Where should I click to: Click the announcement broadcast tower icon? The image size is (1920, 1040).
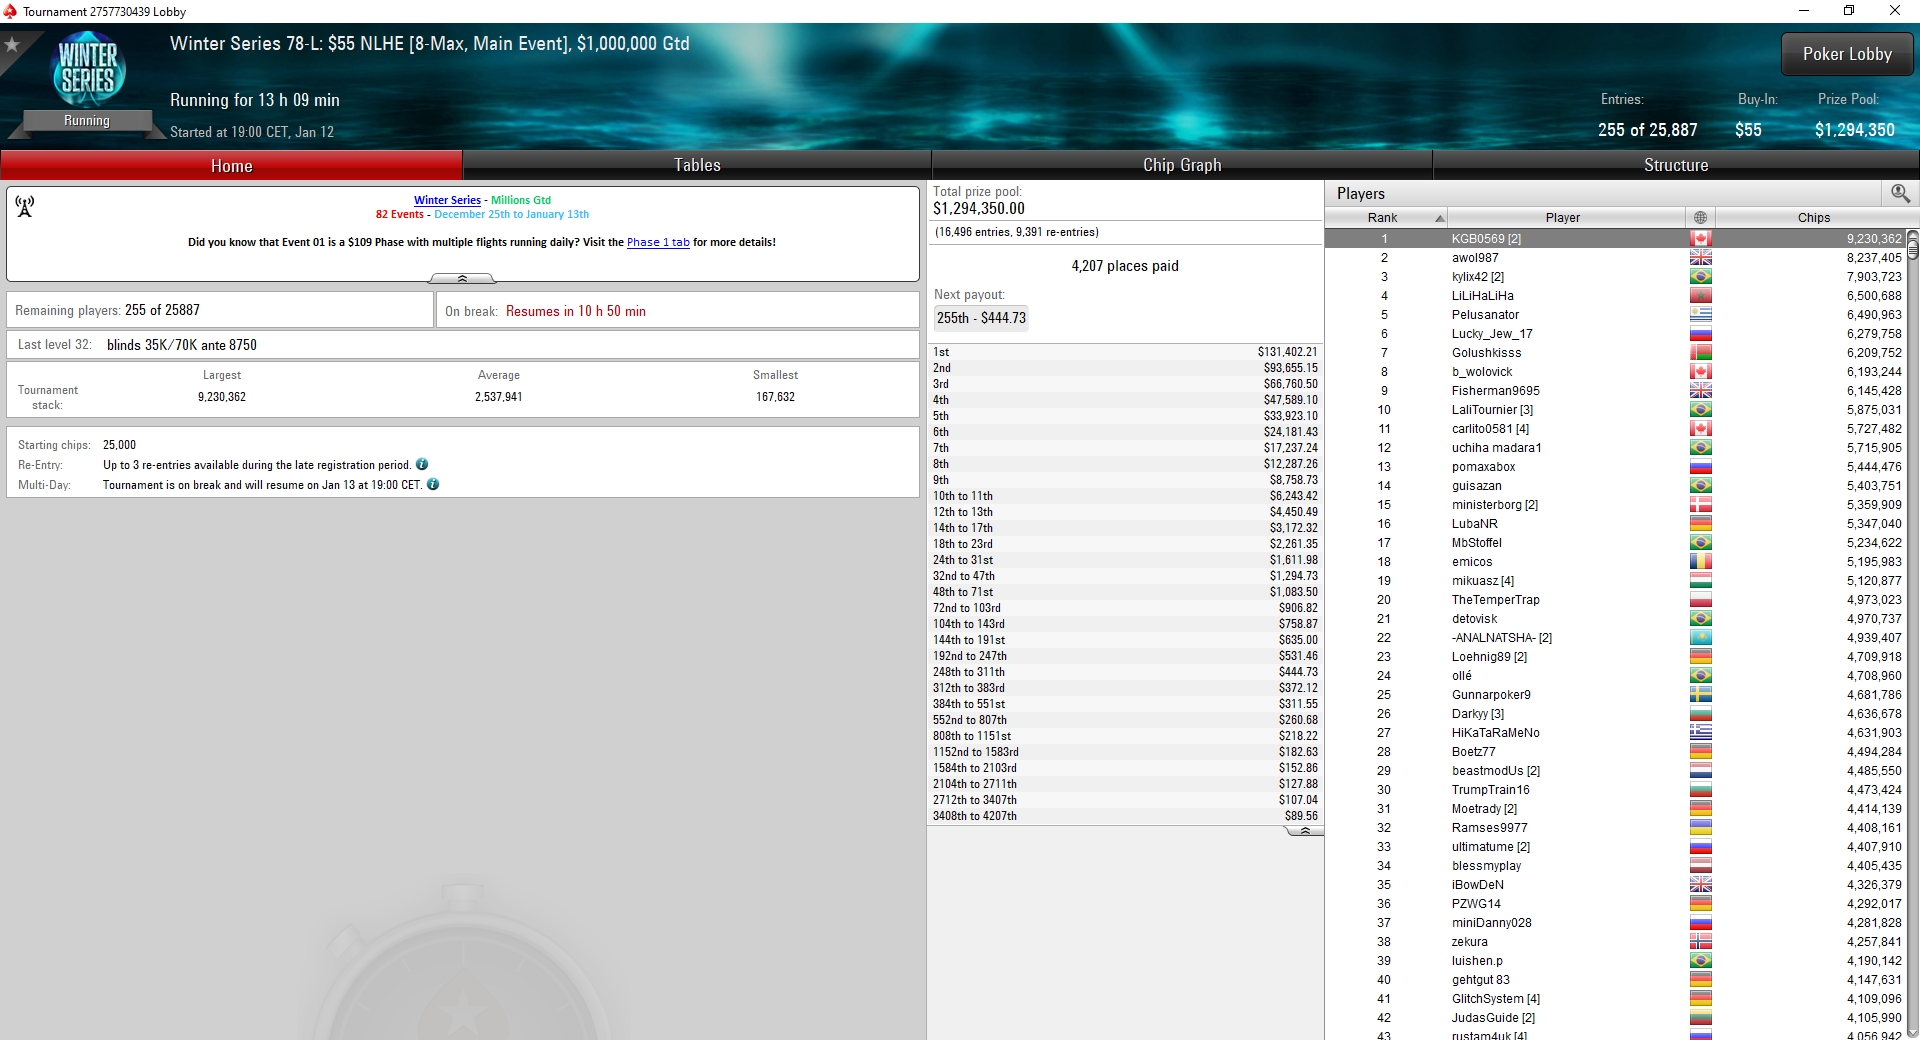pyautogui.click(x=25, y=206)
